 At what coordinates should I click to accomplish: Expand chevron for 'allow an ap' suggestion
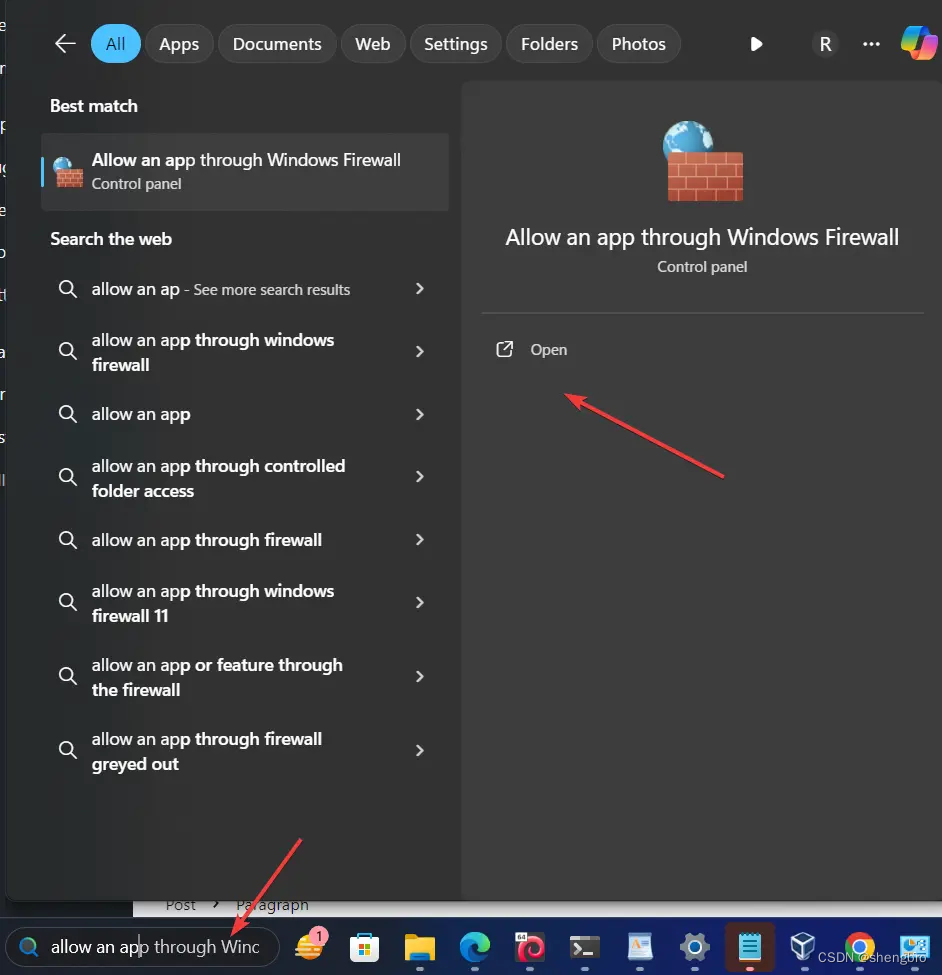[420, 289]
